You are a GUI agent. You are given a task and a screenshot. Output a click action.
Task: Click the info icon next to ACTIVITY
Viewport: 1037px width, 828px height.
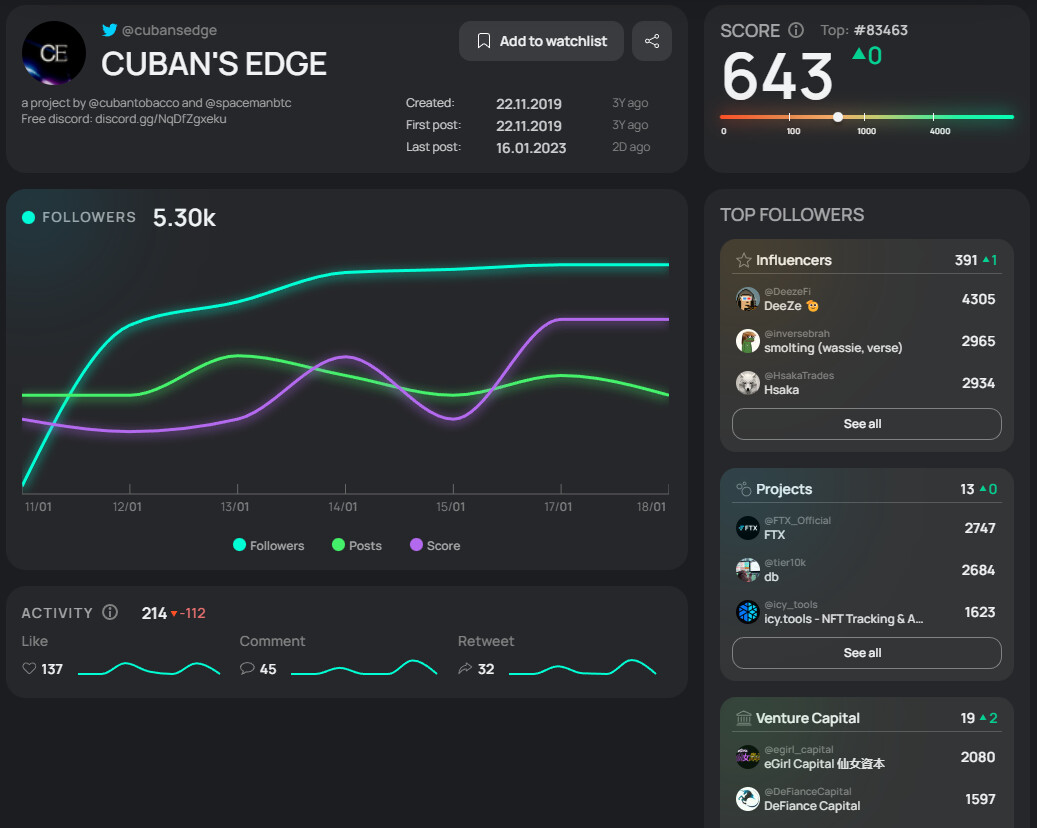point(110,612)
